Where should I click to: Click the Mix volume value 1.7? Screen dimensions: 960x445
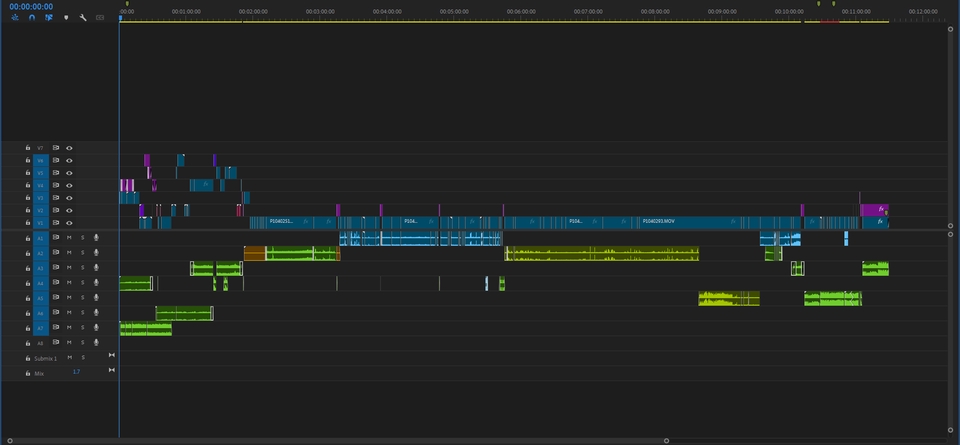click(x=77, y=372)
